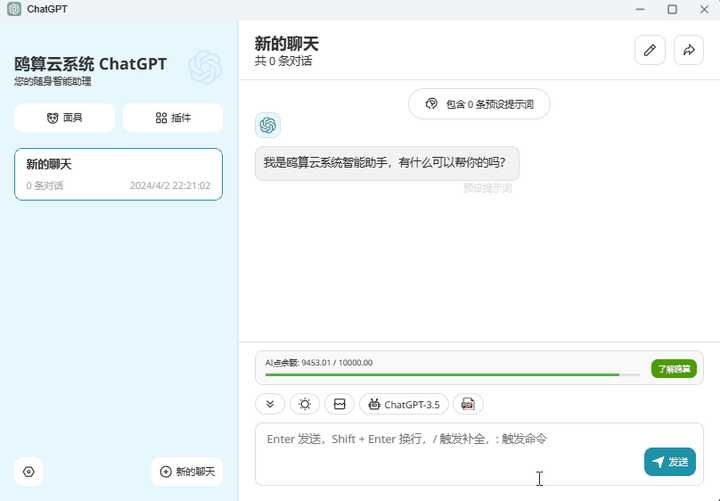Click the robot icon right of ChatGPT-3.5
The image size is (720, 501).
468,404
